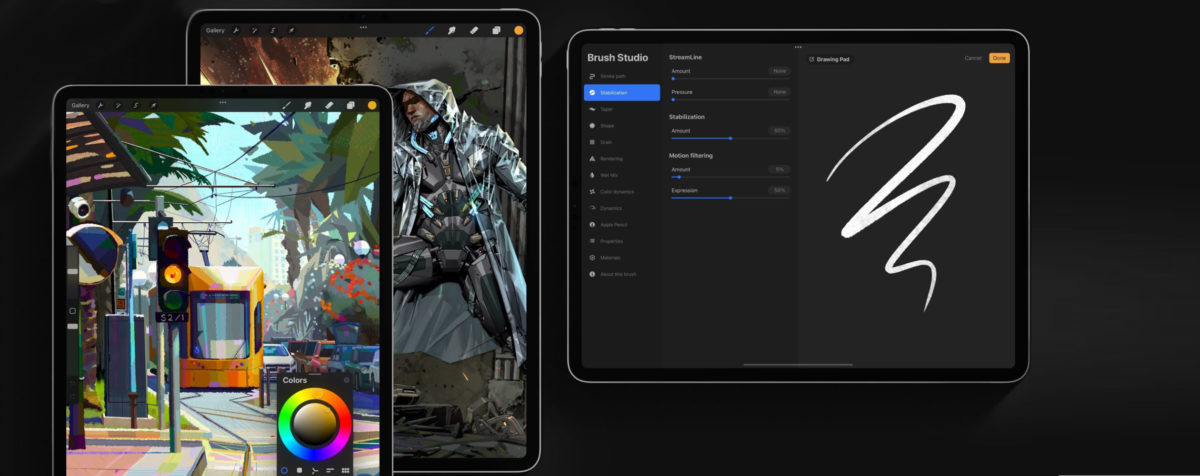Open Dynamics settings in Brush Studio
This screenshot has width=1200, height=476.
tap(622, 207)
